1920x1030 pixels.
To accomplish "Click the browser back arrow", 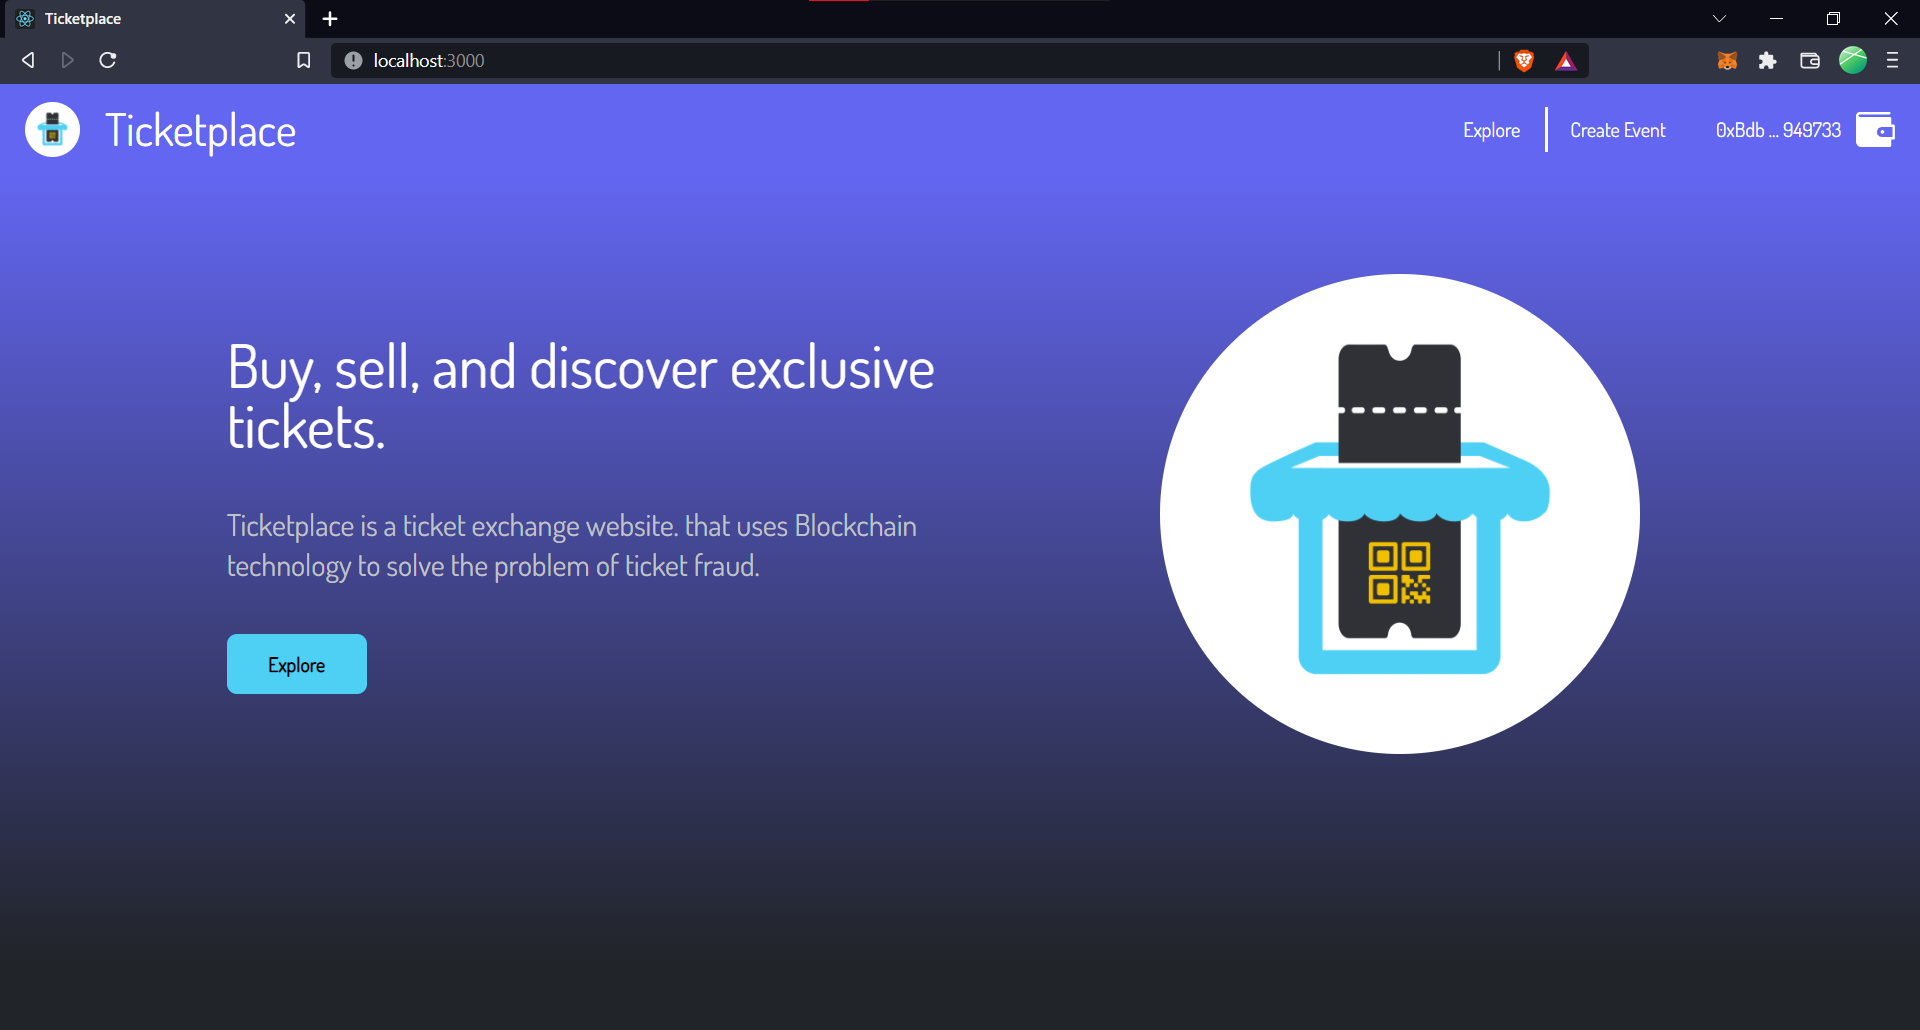I will [x=28, y=60].
